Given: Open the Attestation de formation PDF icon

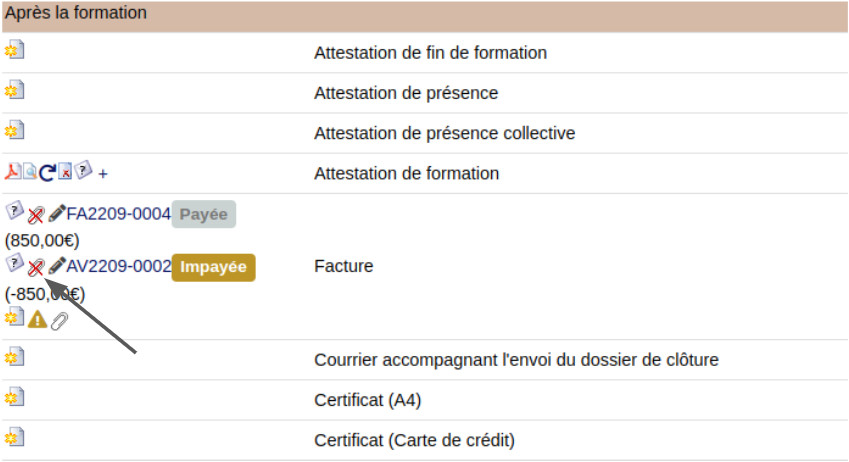Looking at the screenshot, I should pos(13,172).
